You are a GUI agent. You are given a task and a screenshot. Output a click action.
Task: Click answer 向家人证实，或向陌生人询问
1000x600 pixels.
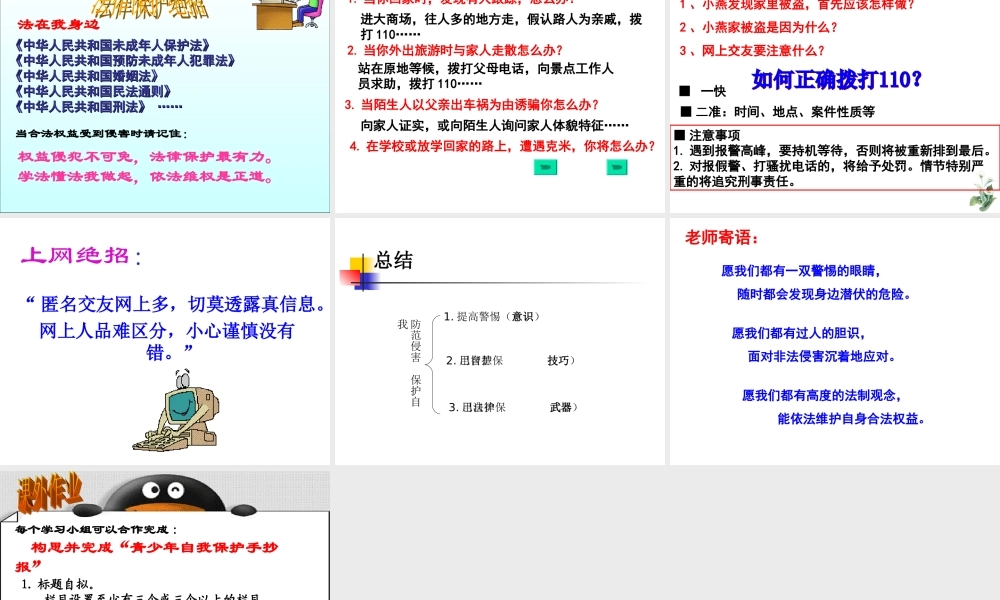(494, 125)
